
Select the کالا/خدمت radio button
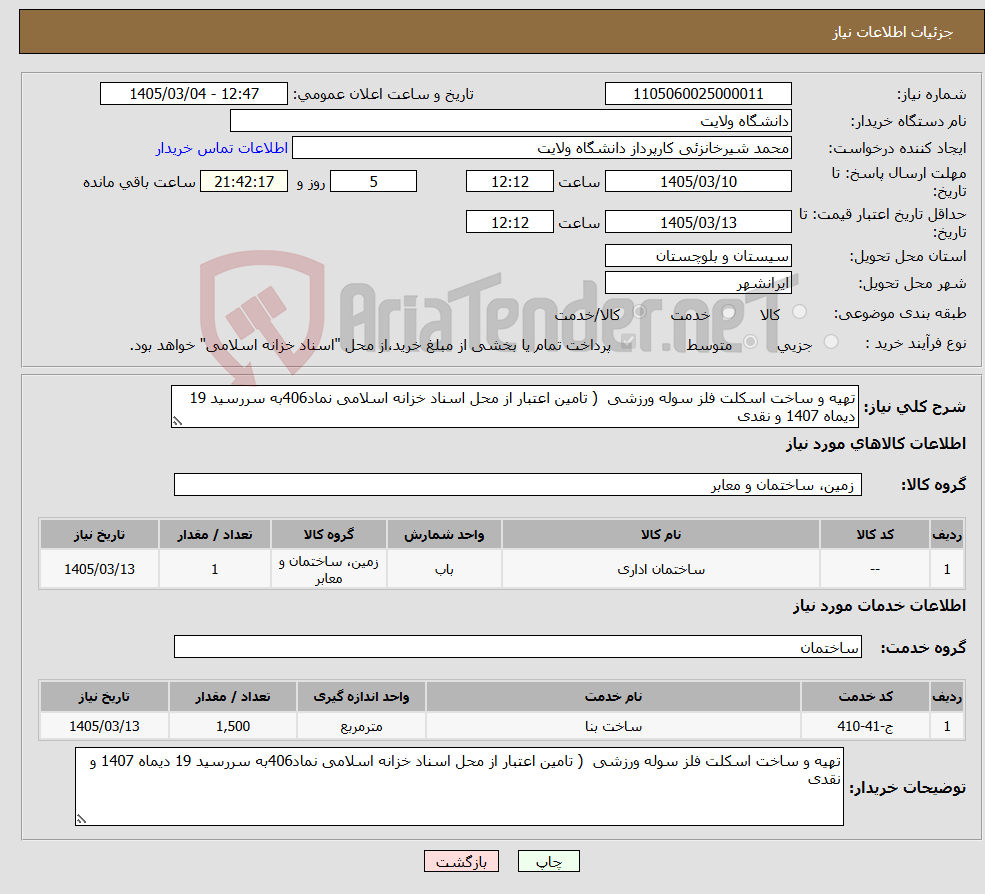pyautogui.click(x=639, y=312)
